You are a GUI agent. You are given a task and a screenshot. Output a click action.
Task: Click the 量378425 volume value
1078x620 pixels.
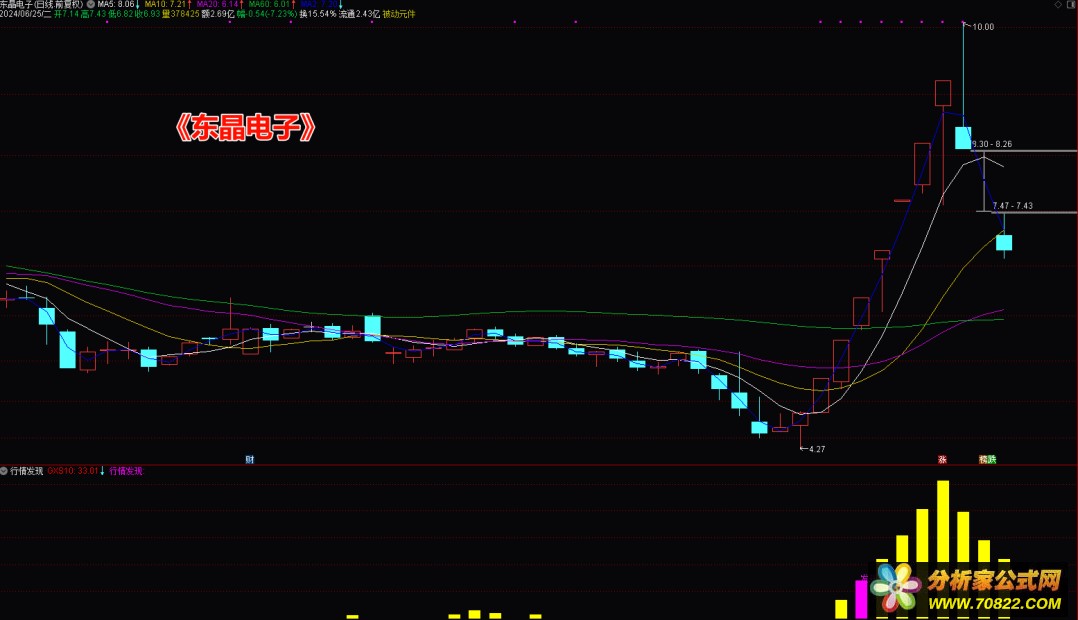tap(180, 14)
